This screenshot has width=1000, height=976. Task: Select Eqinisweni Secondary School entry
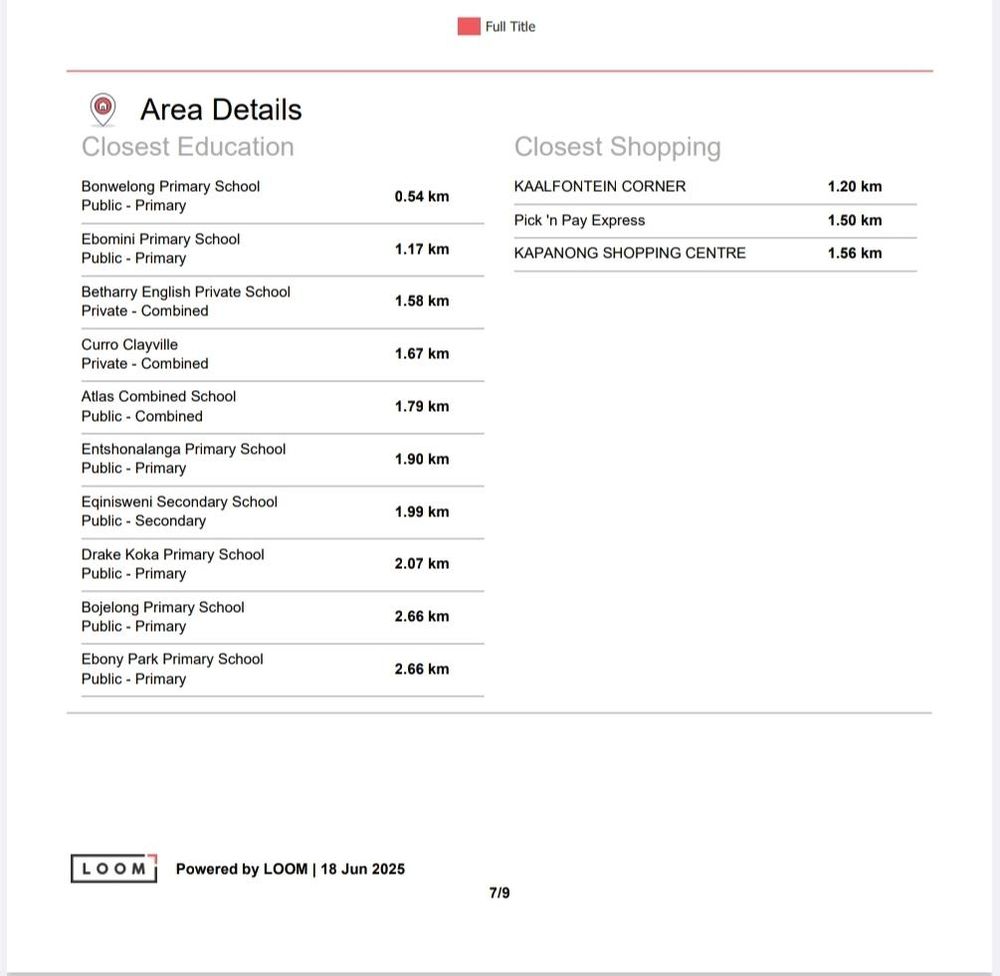click(179, 502)
